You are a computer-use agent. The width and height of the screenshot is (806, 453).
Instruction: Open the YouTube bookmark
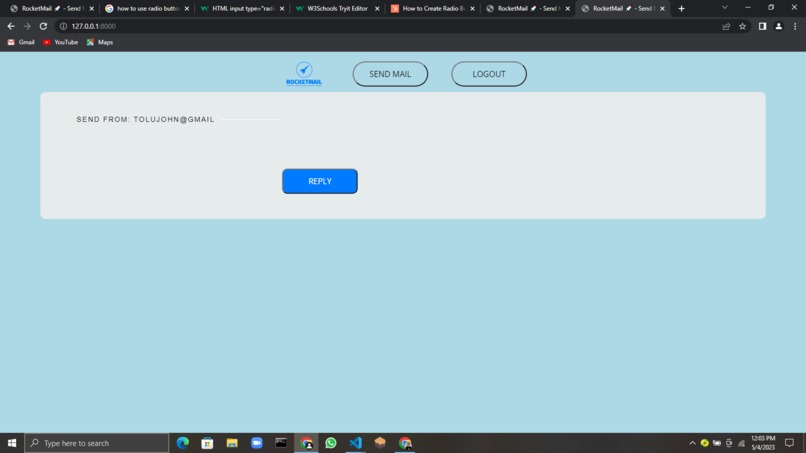61,42
